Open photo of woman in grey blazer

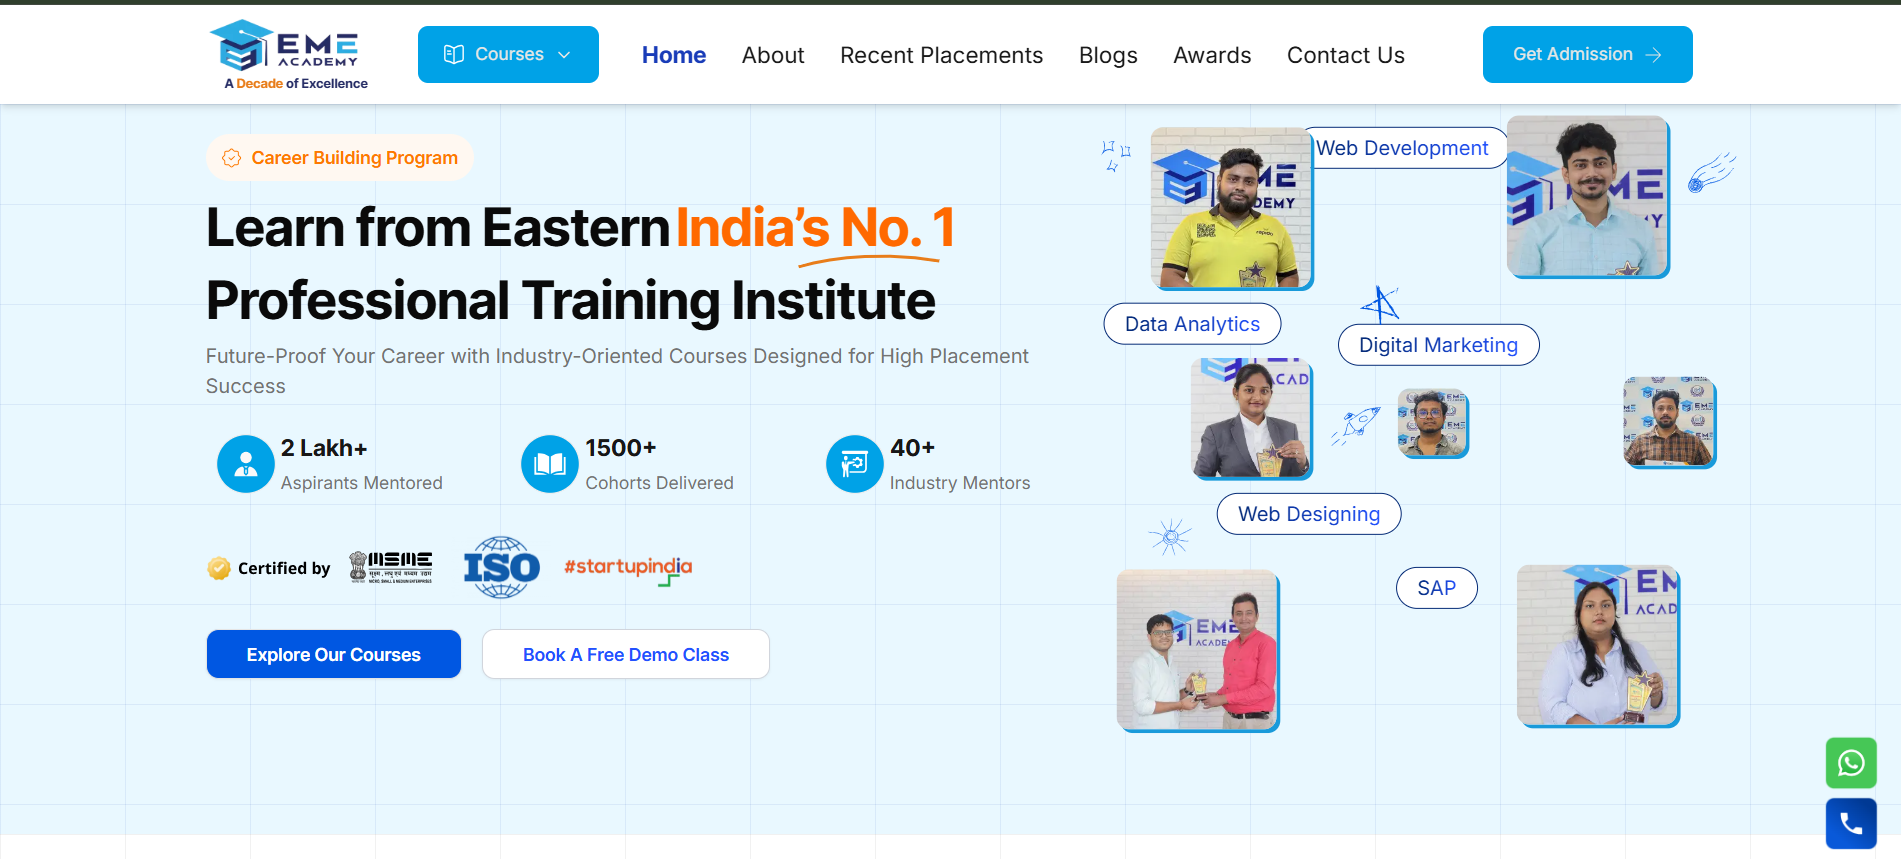[x=1252, y=419]
